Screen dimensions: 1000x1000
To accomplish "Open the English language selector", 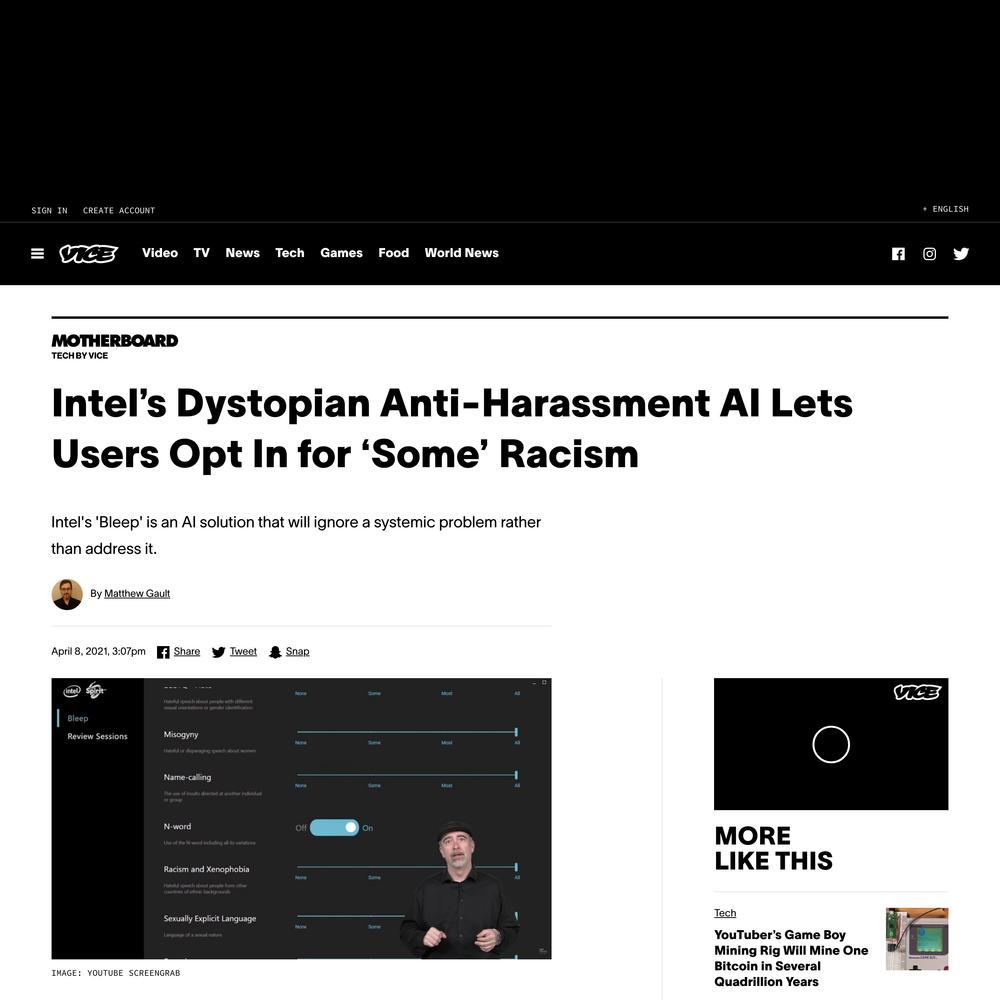I will (946, 209).
